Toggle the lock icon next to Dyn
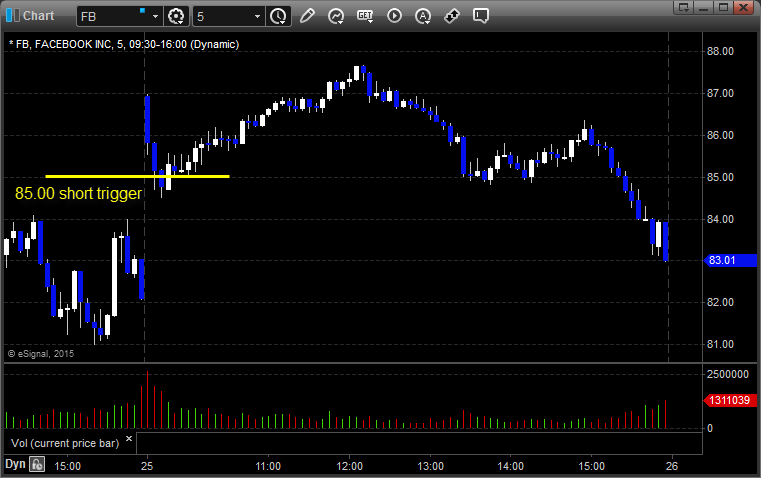This screenshot has height=478, width=761. tap(36, 464)
